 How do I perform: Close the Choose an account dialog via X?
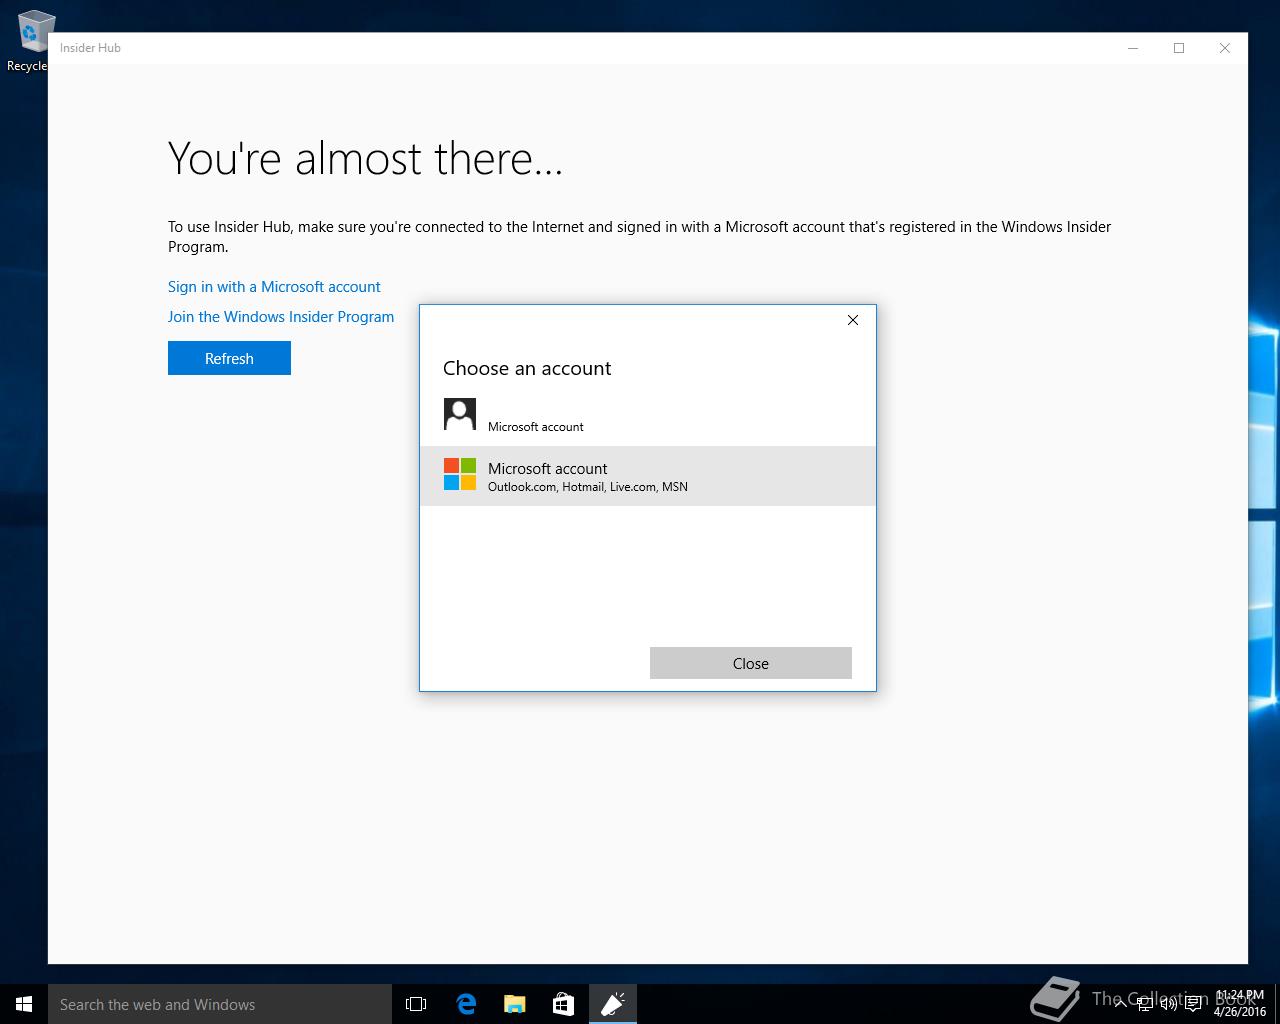tap(853, 320)
